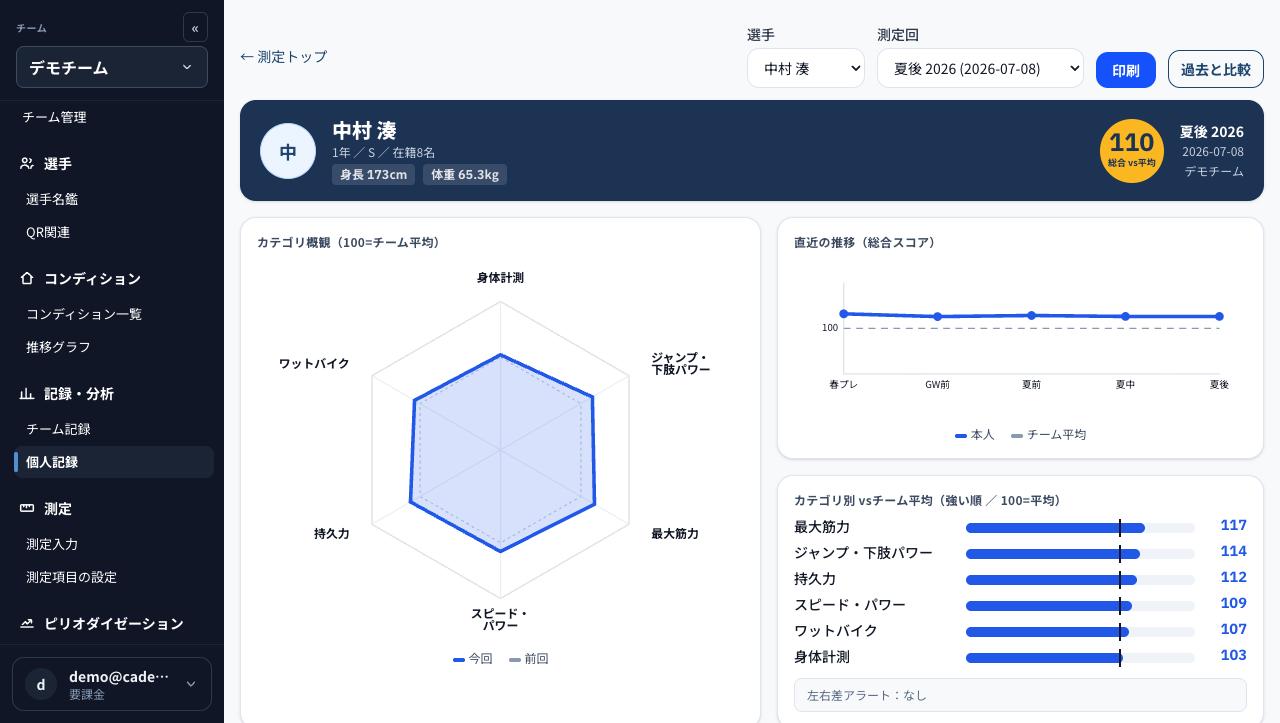Viewport: 1280px width, 723px height.
Task: Click the カテゴリ概観 card title
Action: coord(351,243)
